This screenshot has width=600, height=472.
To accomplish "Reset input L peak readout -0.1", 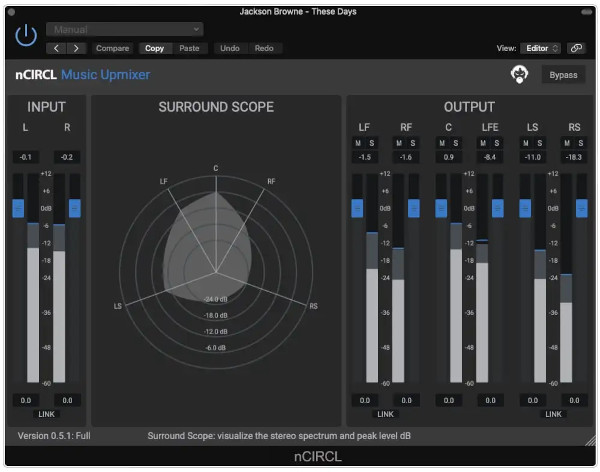I will point(26,157).
